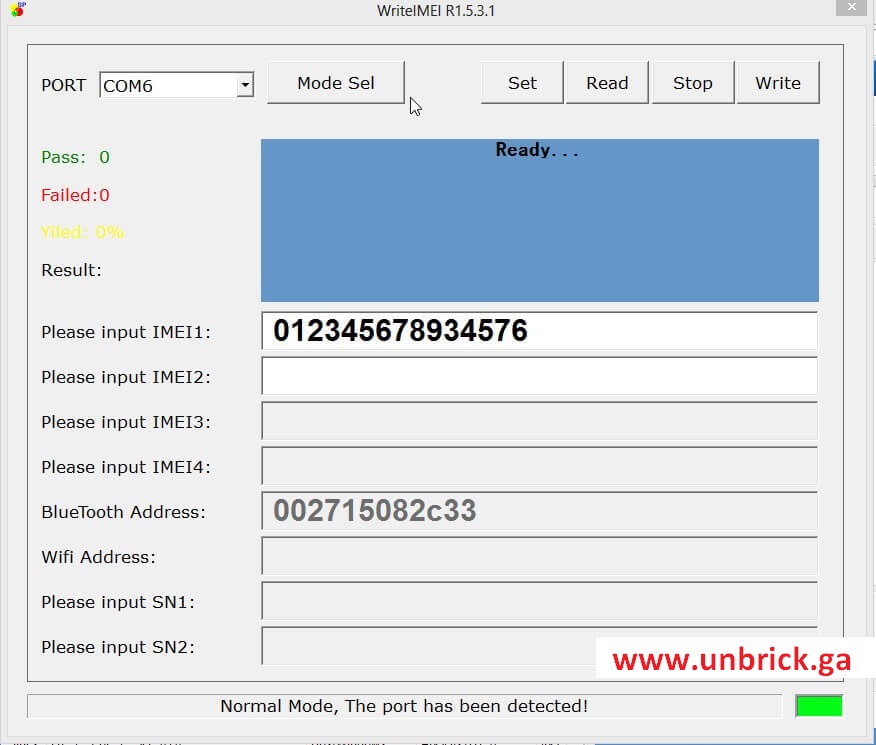Click the 'Pass: 0' counter text
876x745 pixels.
(75, 157)
